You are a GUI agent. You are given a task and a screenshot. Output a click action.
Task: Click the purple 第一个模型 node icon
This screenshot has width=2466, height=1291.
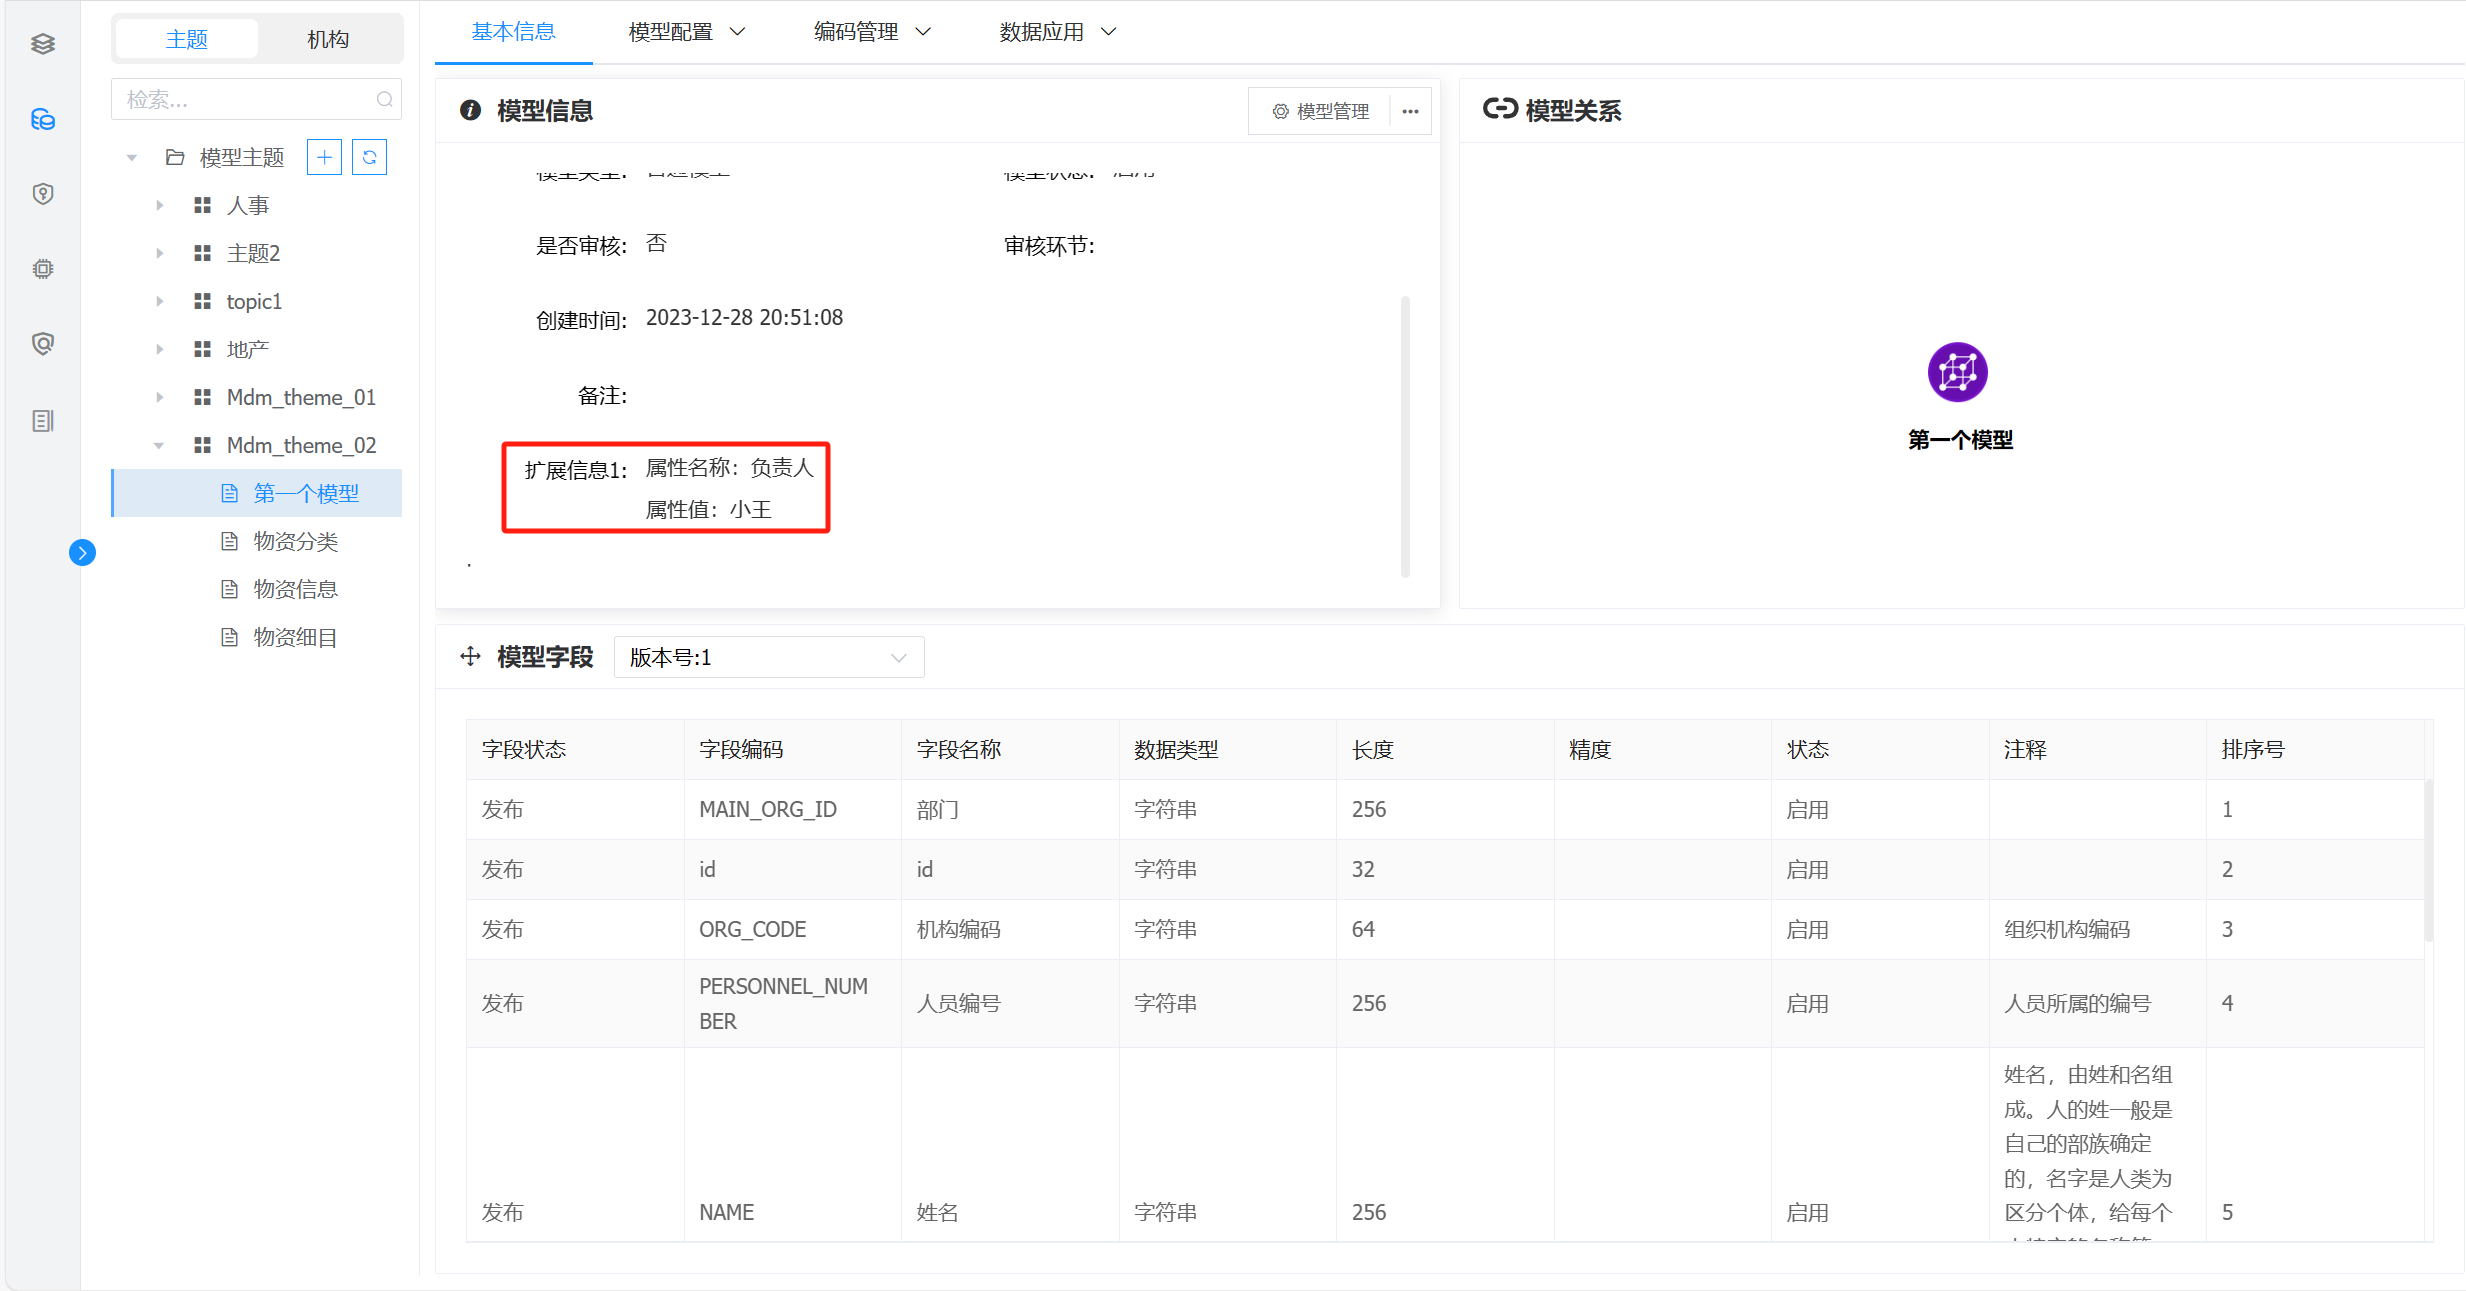tap(1957, 372)
